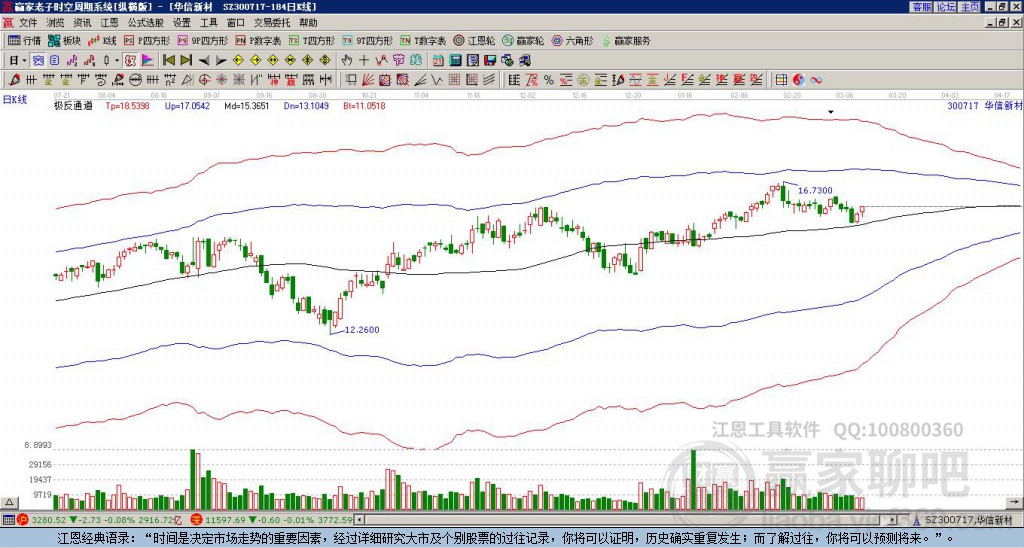Click the Tp=18.5398 indicator value
Viewport: 1024px width, 548px height.
(x=127, y=105)
